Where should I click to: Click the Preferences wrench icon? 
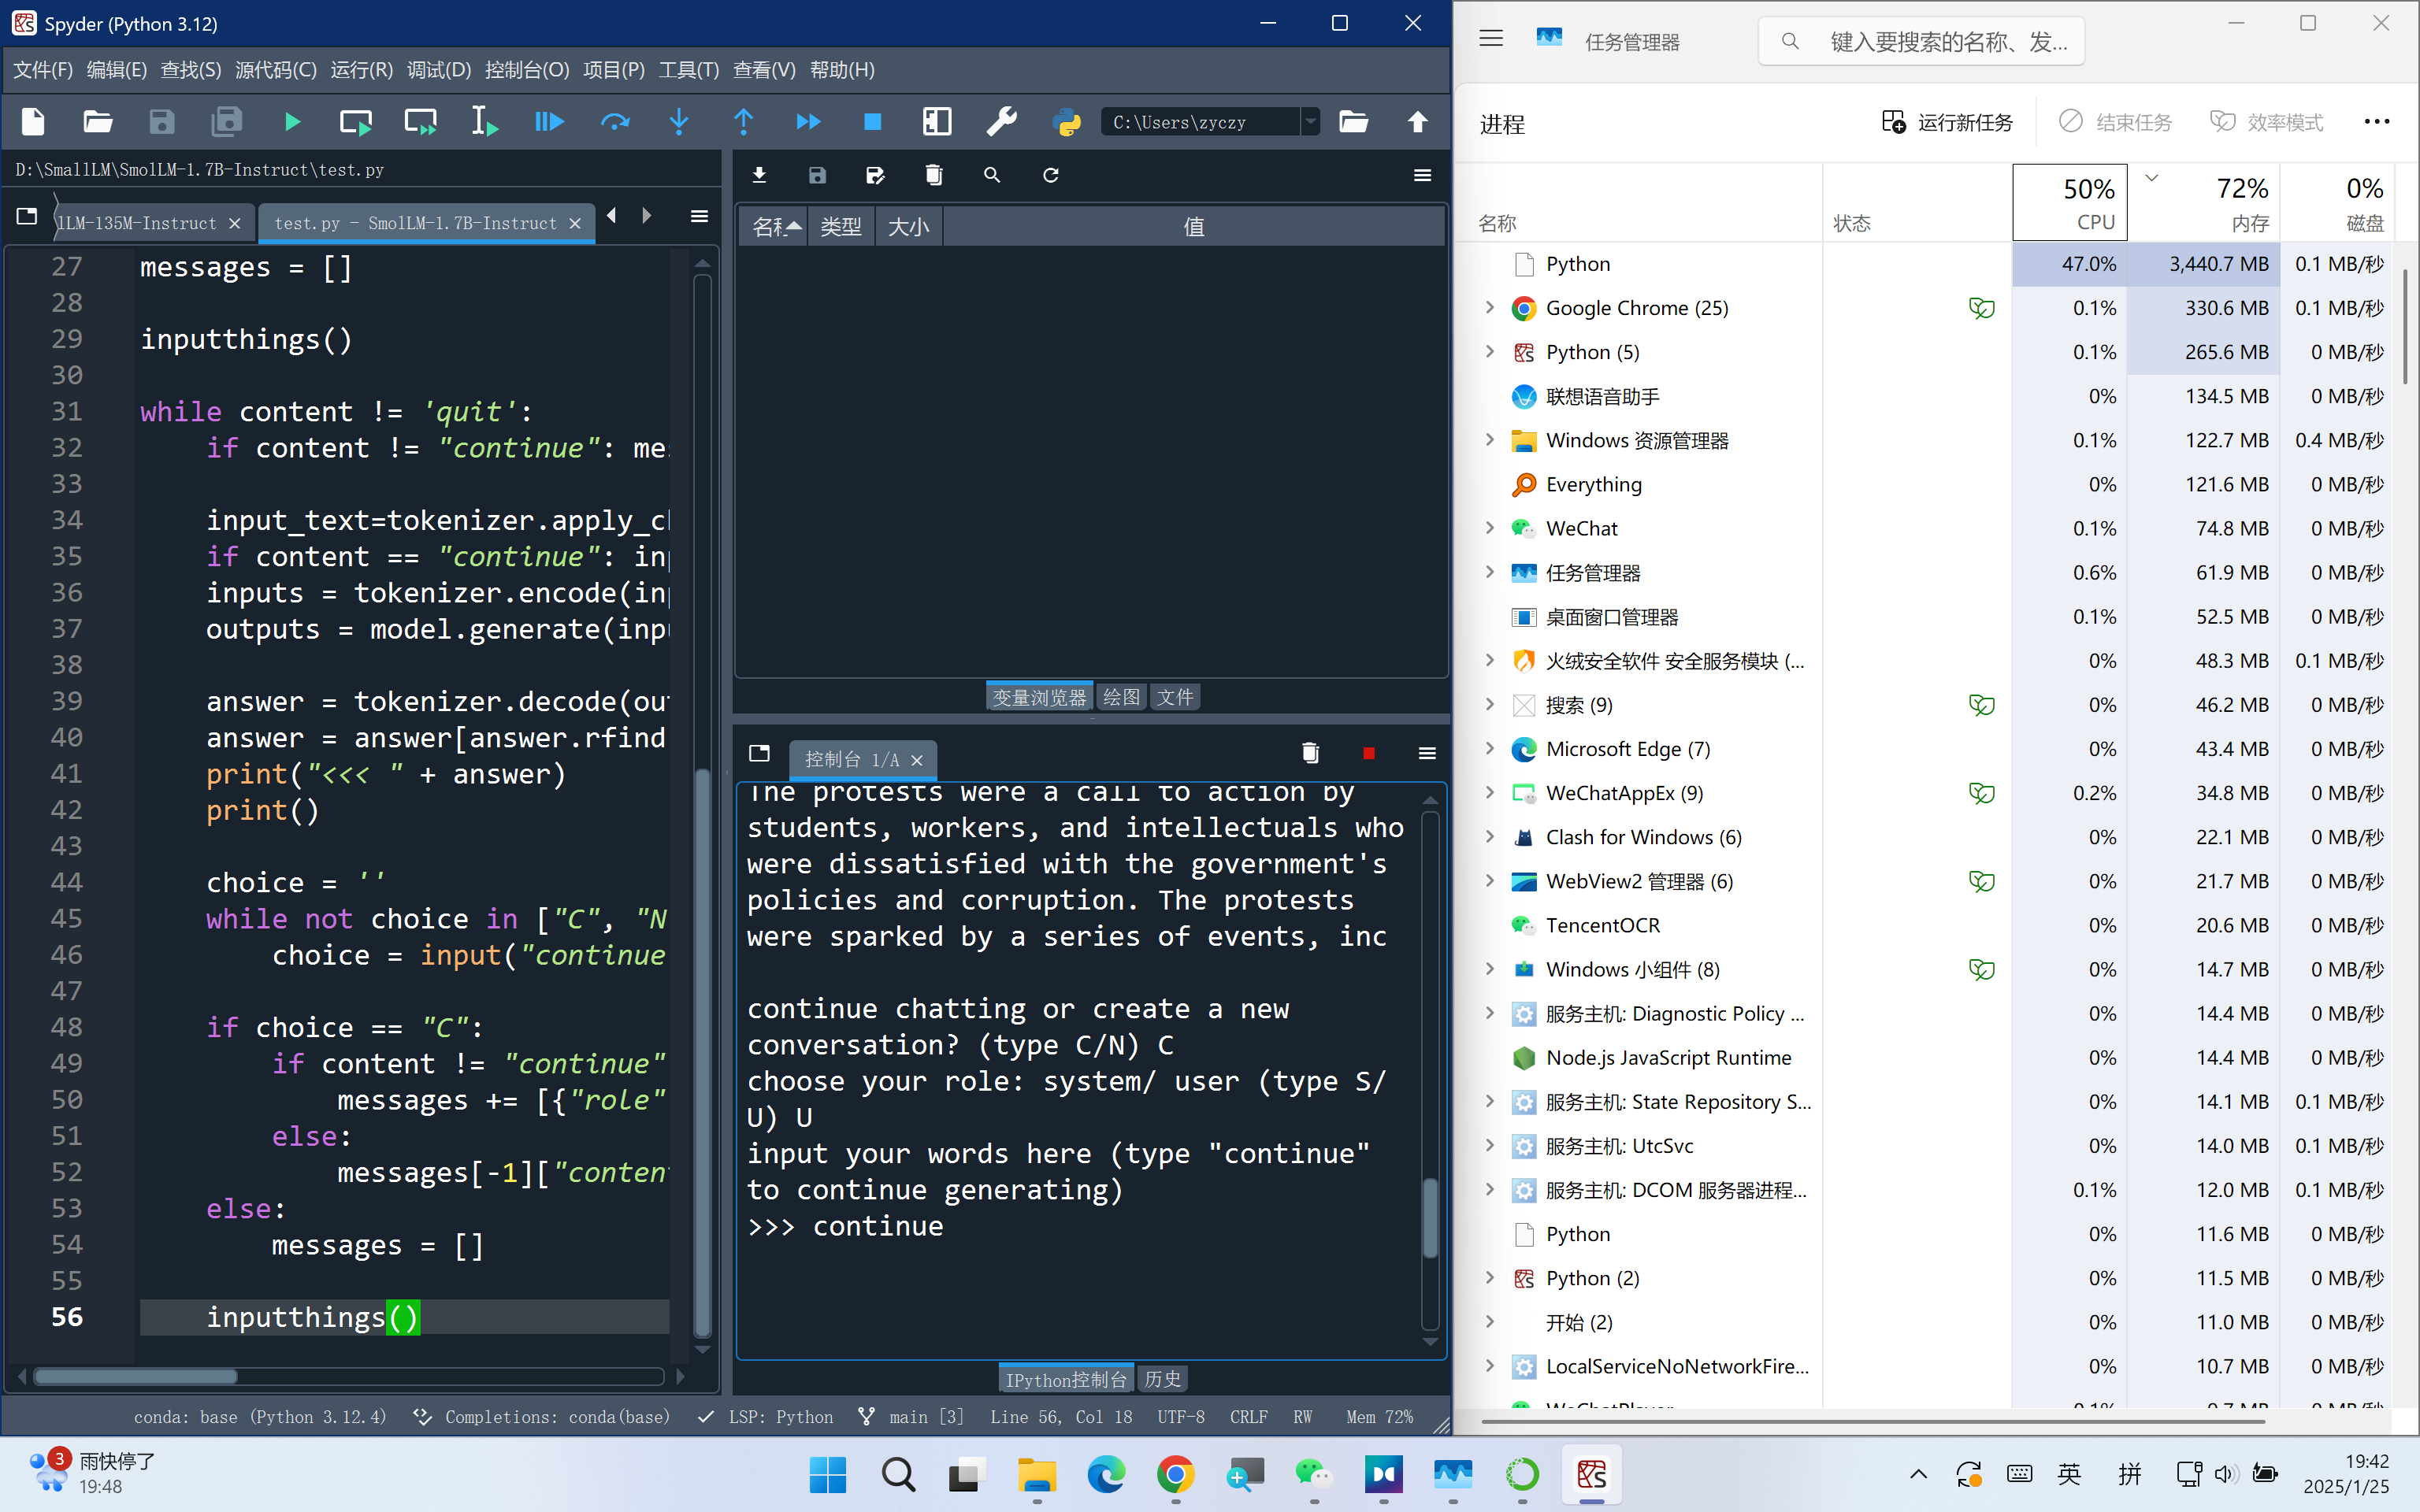click(1001, 122)
